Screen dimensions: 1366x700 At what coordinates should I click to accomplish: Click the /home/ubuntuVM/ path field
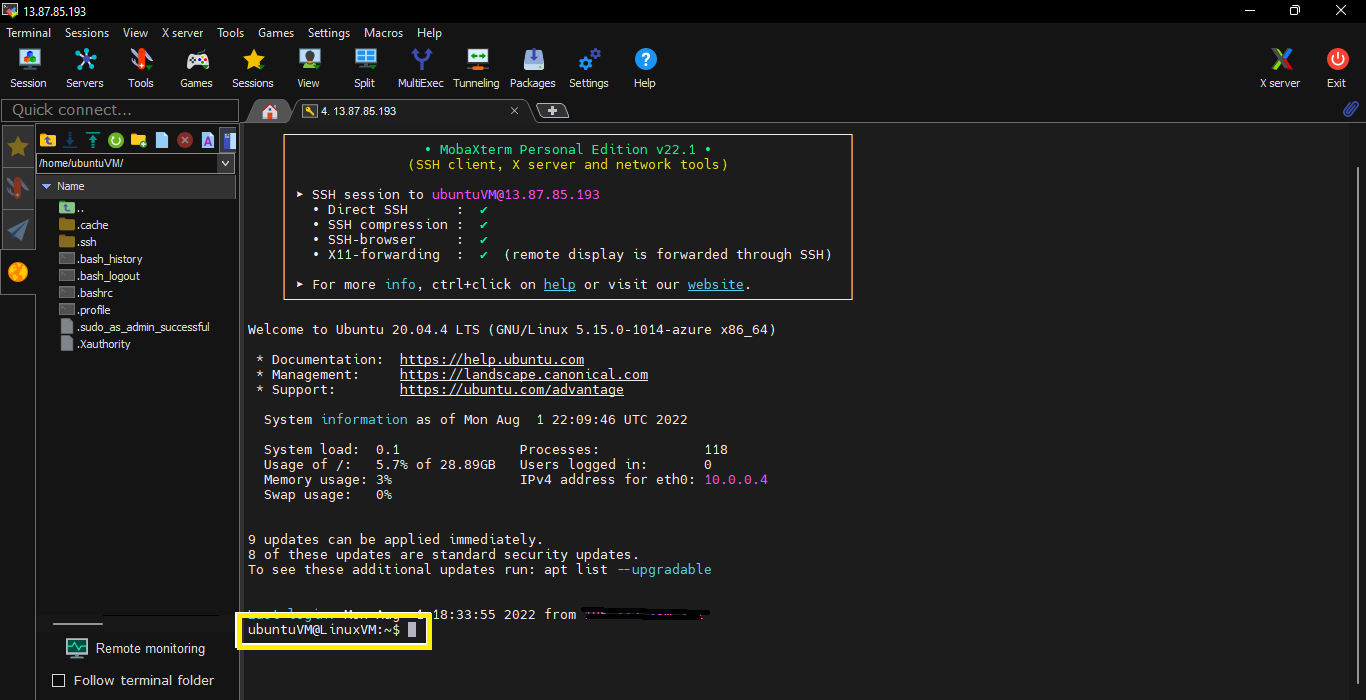point(127,163)
